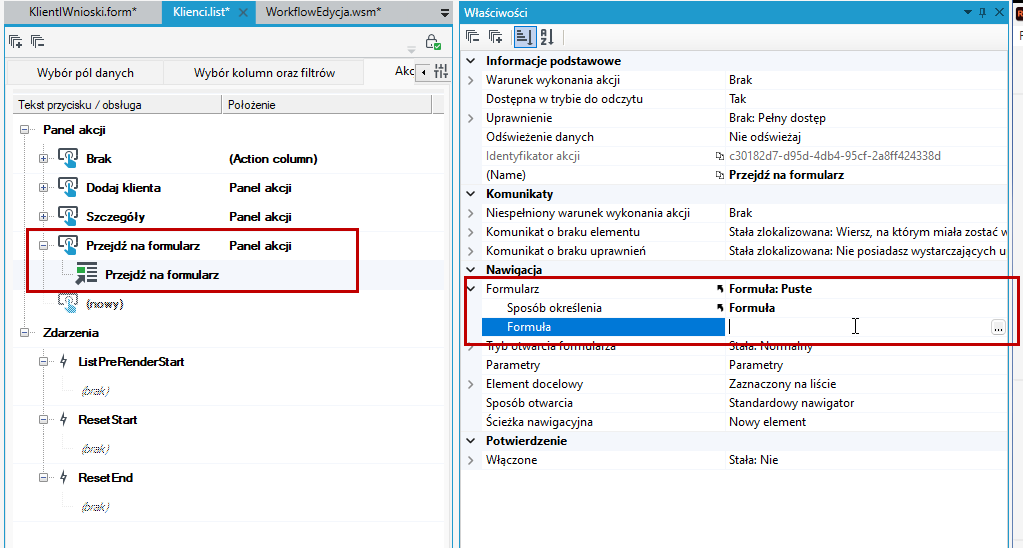Image resolution: width=1023 pixels, height=548 pixels.
Task: Expand the Brak action tree node
Action: click(x=43, y=159)
